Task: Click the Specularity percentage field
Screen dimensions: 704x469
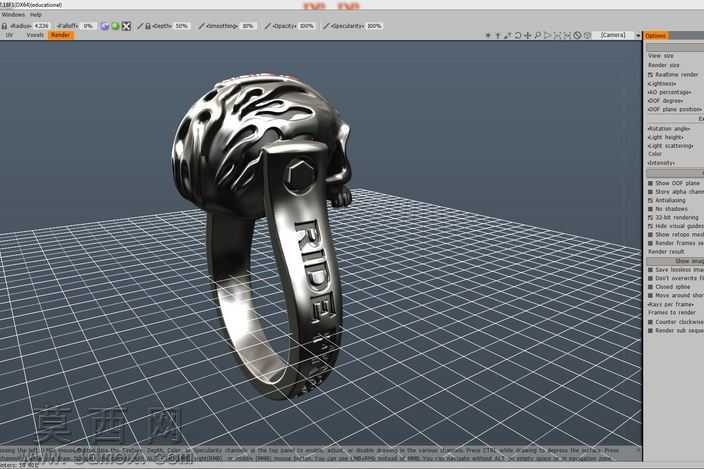Action: [374, 26]
